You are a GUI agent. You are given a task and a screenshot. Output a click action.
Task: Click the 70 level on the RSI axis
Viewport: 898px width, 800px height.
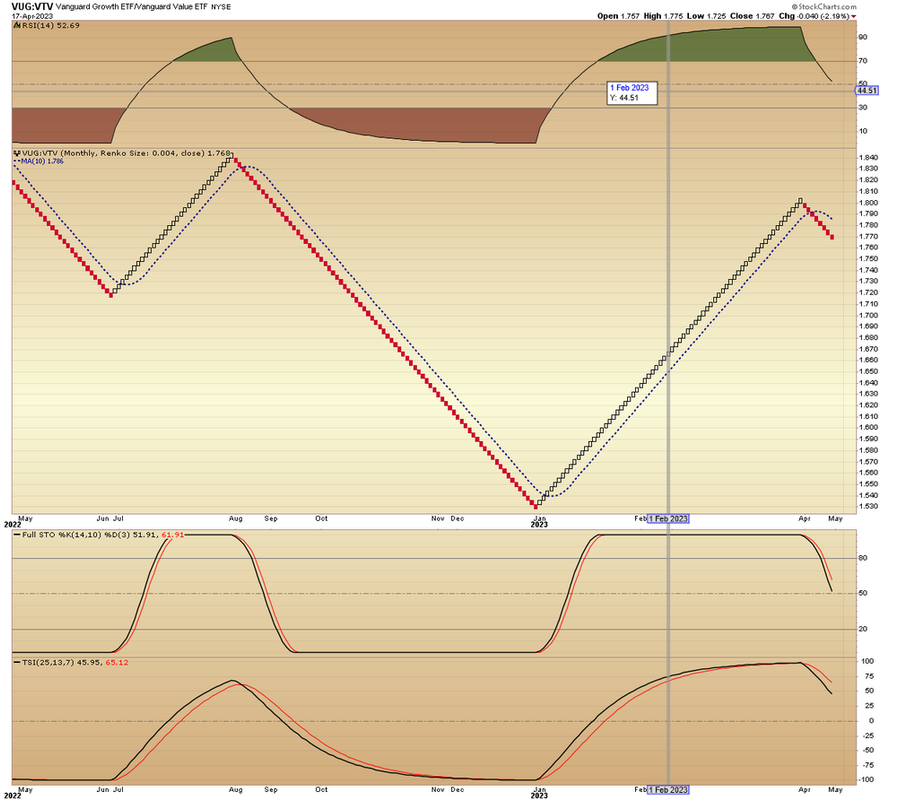pos(862,61)
